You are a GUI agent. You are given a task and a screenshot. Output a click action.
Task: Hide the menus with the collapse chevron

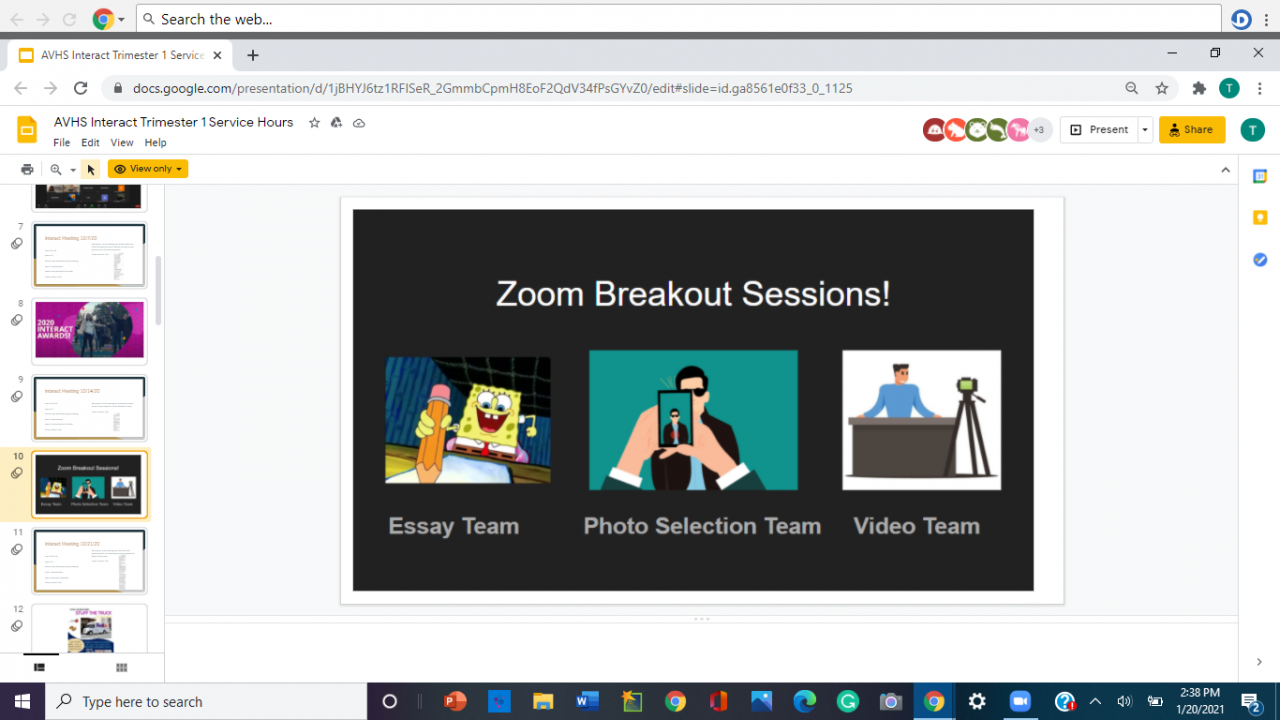click(1226, 170)
